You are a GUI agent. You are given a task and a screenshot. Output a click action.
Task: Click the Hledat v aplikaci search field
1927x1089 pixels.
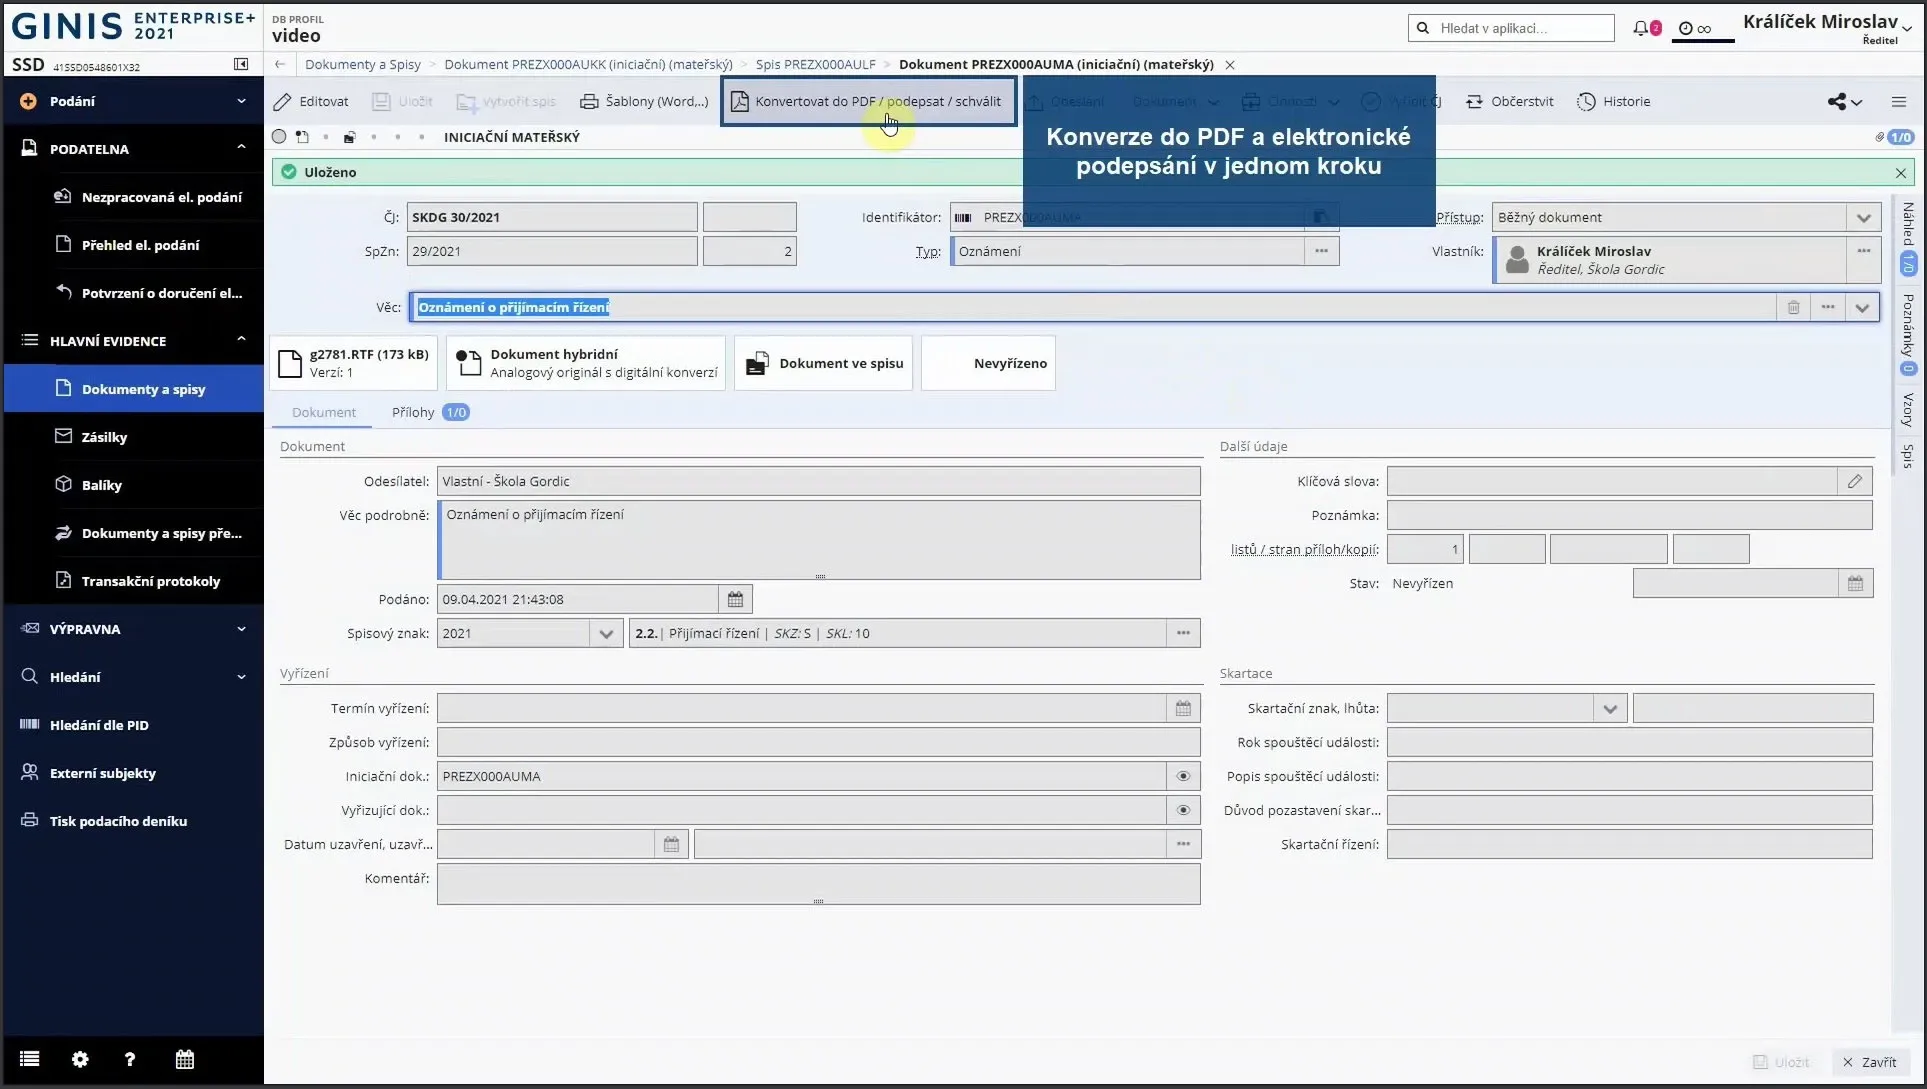1511,28
